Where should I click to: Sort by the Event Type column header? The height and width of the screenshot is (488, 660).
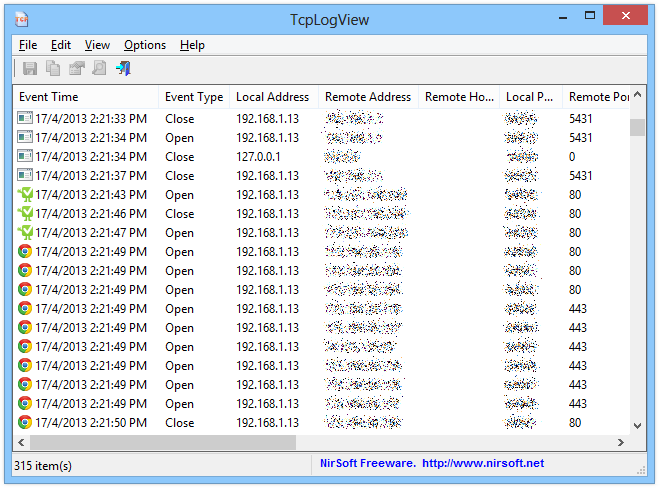[193, 97]
